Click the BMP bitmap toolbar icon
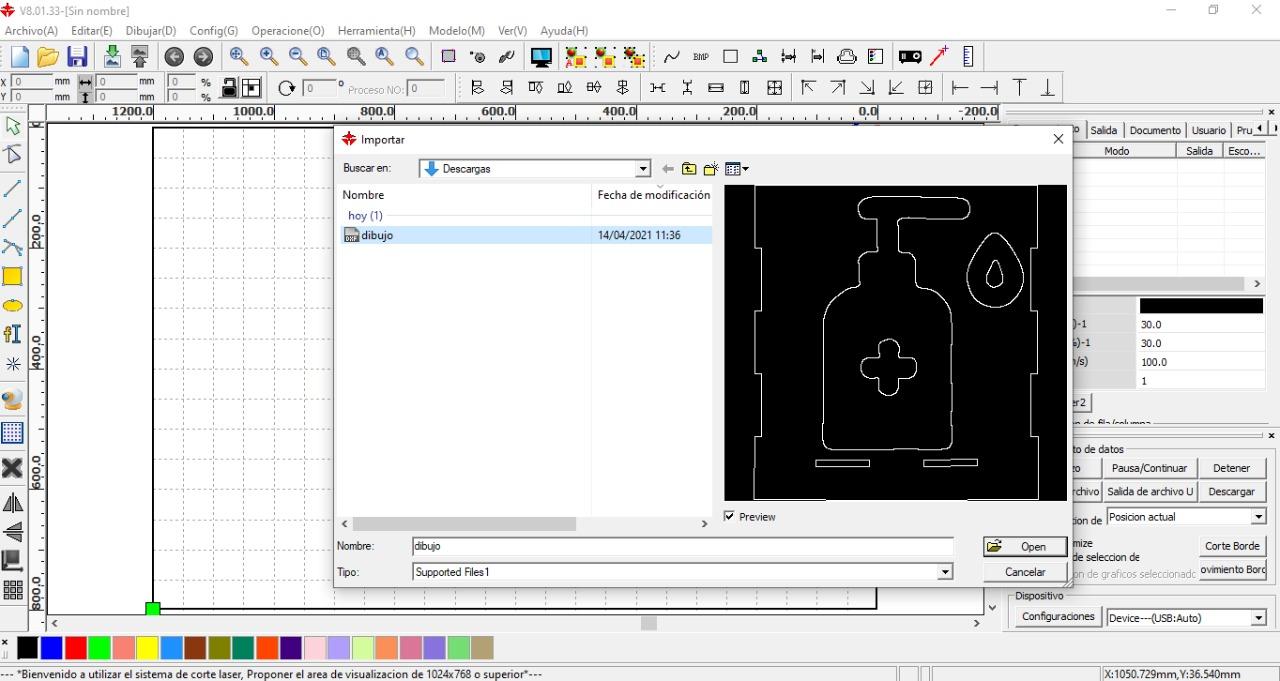Image resolution: width=1280 pixels, height=681 pixels. [x=701, y=57]
